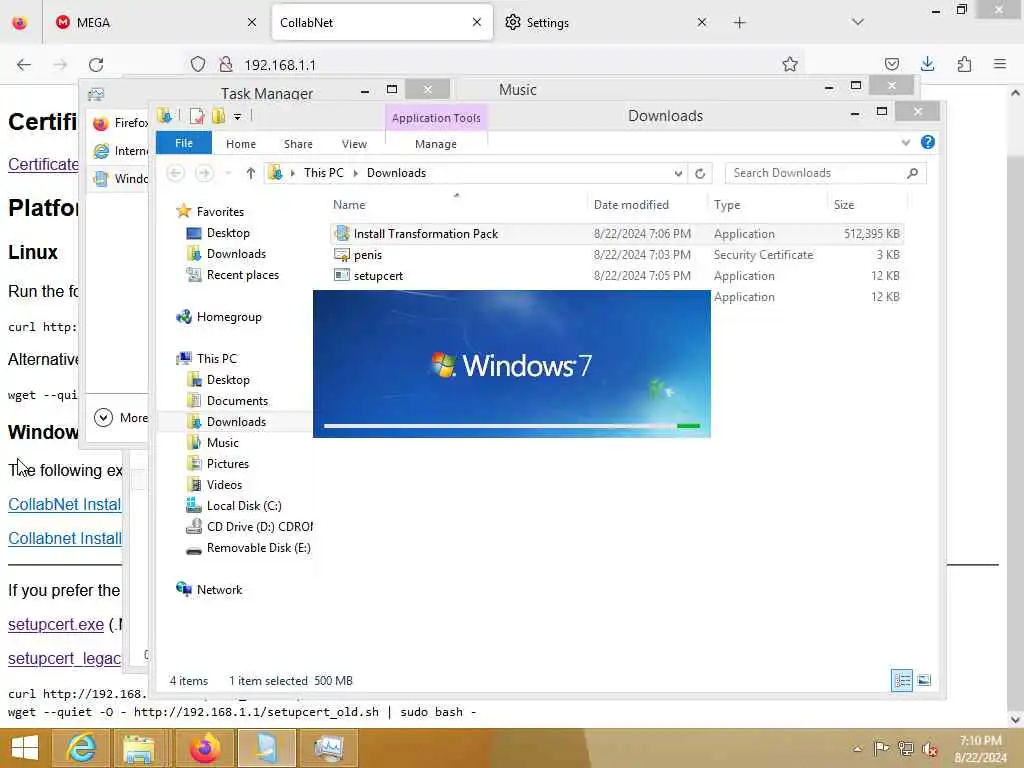Select Local Disk (C:) in navigation pane
Viewport: 1024px width, 768px height.
[x=244, y=505]
